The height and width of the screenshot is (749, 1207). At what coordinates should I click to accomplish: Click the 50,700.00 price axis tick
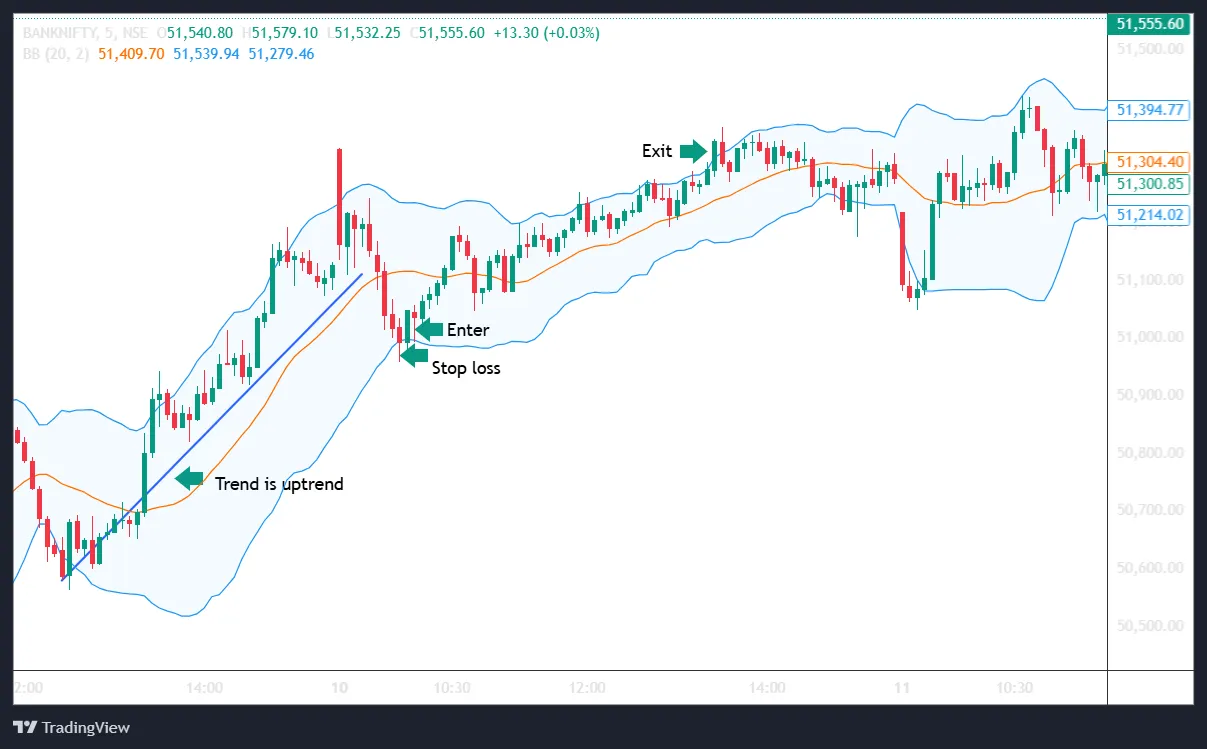point(1151,511)
